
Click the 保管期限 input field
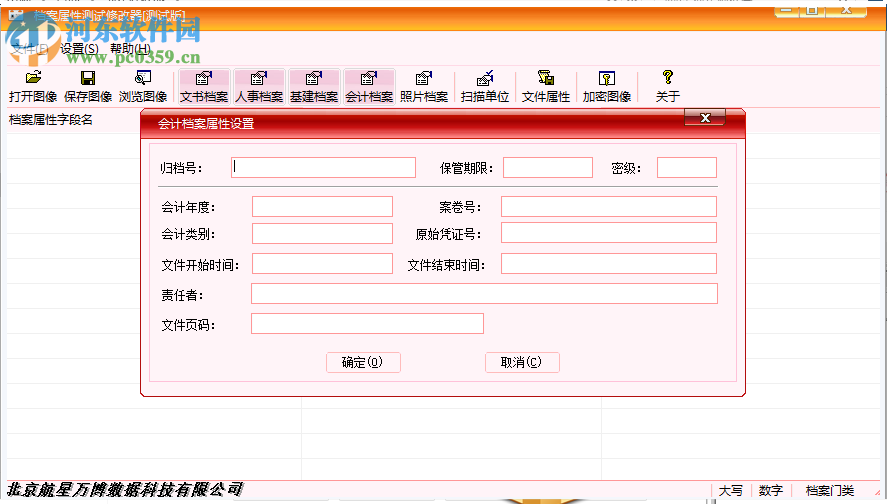pos(548,167)
